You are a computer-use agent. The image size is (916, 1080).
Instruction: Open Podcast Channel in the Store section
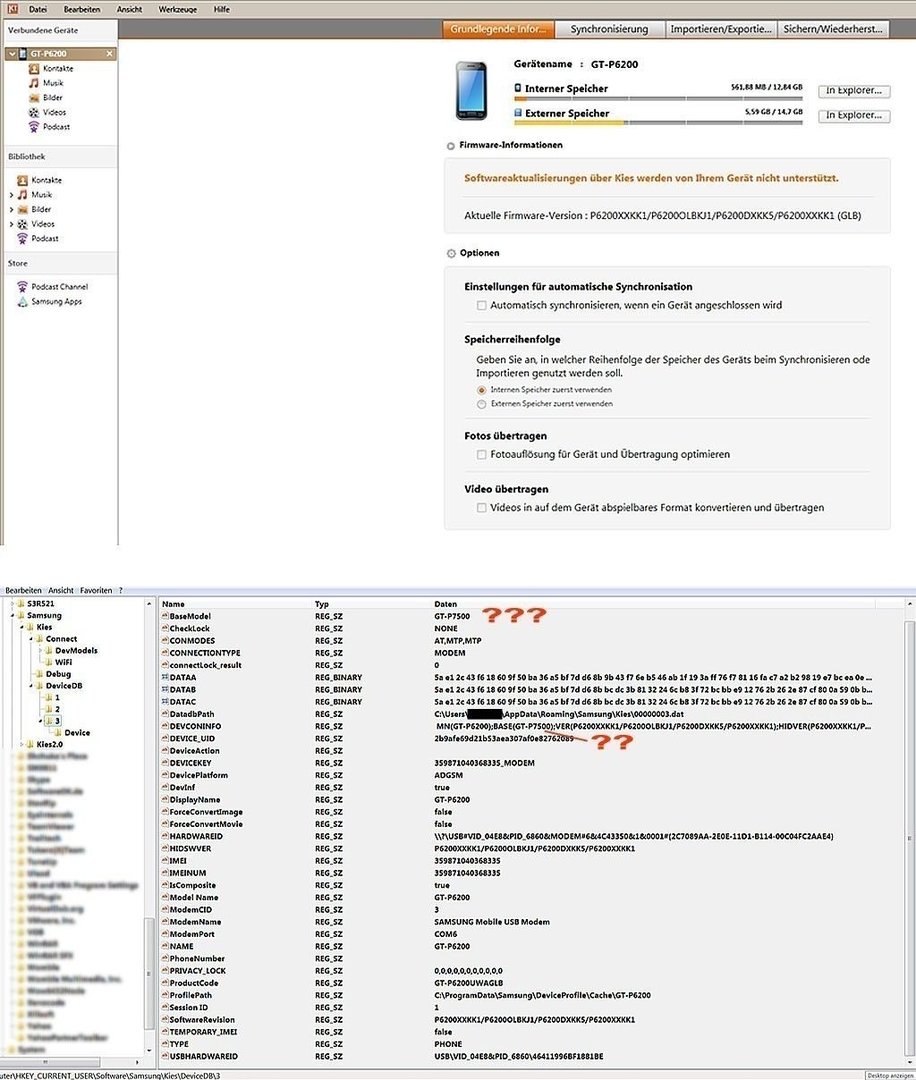tap(52, 287)
